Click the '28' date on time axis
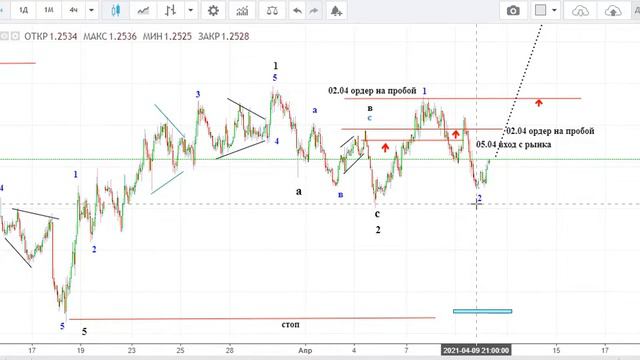The height and width of the screenshot is (360, 640). (230, 350)
